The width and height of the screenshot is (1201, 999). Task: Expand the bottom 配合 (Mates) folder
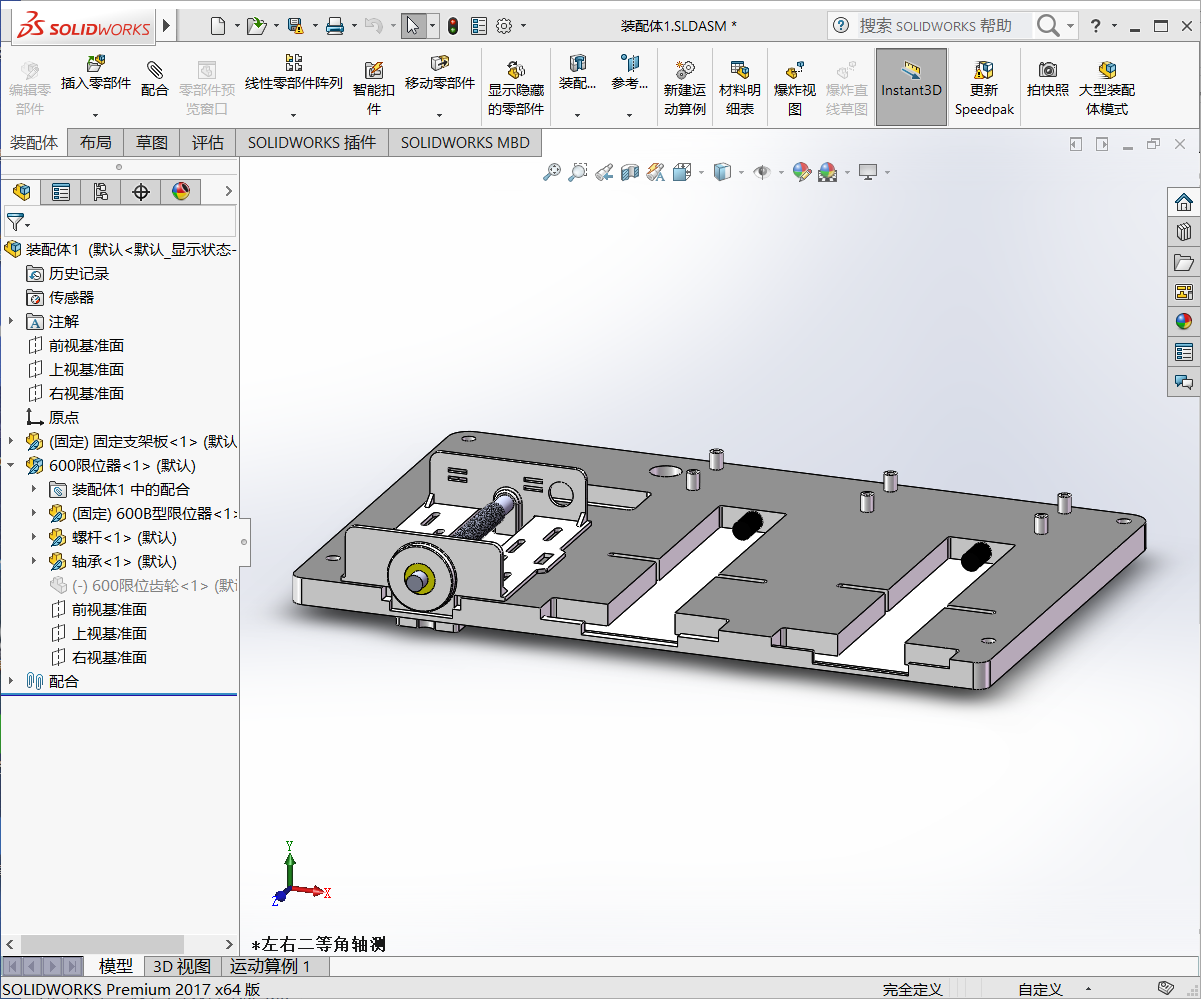pos(11,681)
